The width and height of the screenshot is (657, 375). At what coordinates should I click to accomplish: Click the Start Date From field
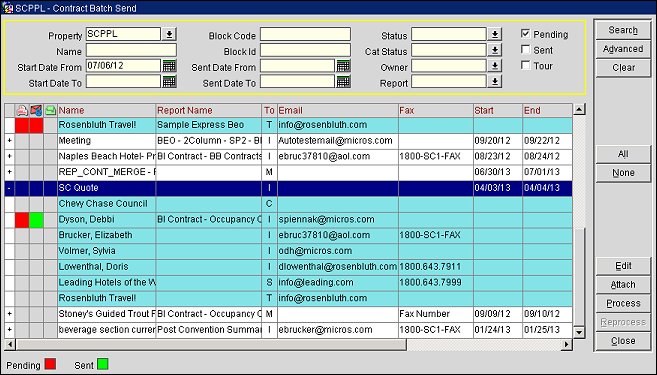123,66
